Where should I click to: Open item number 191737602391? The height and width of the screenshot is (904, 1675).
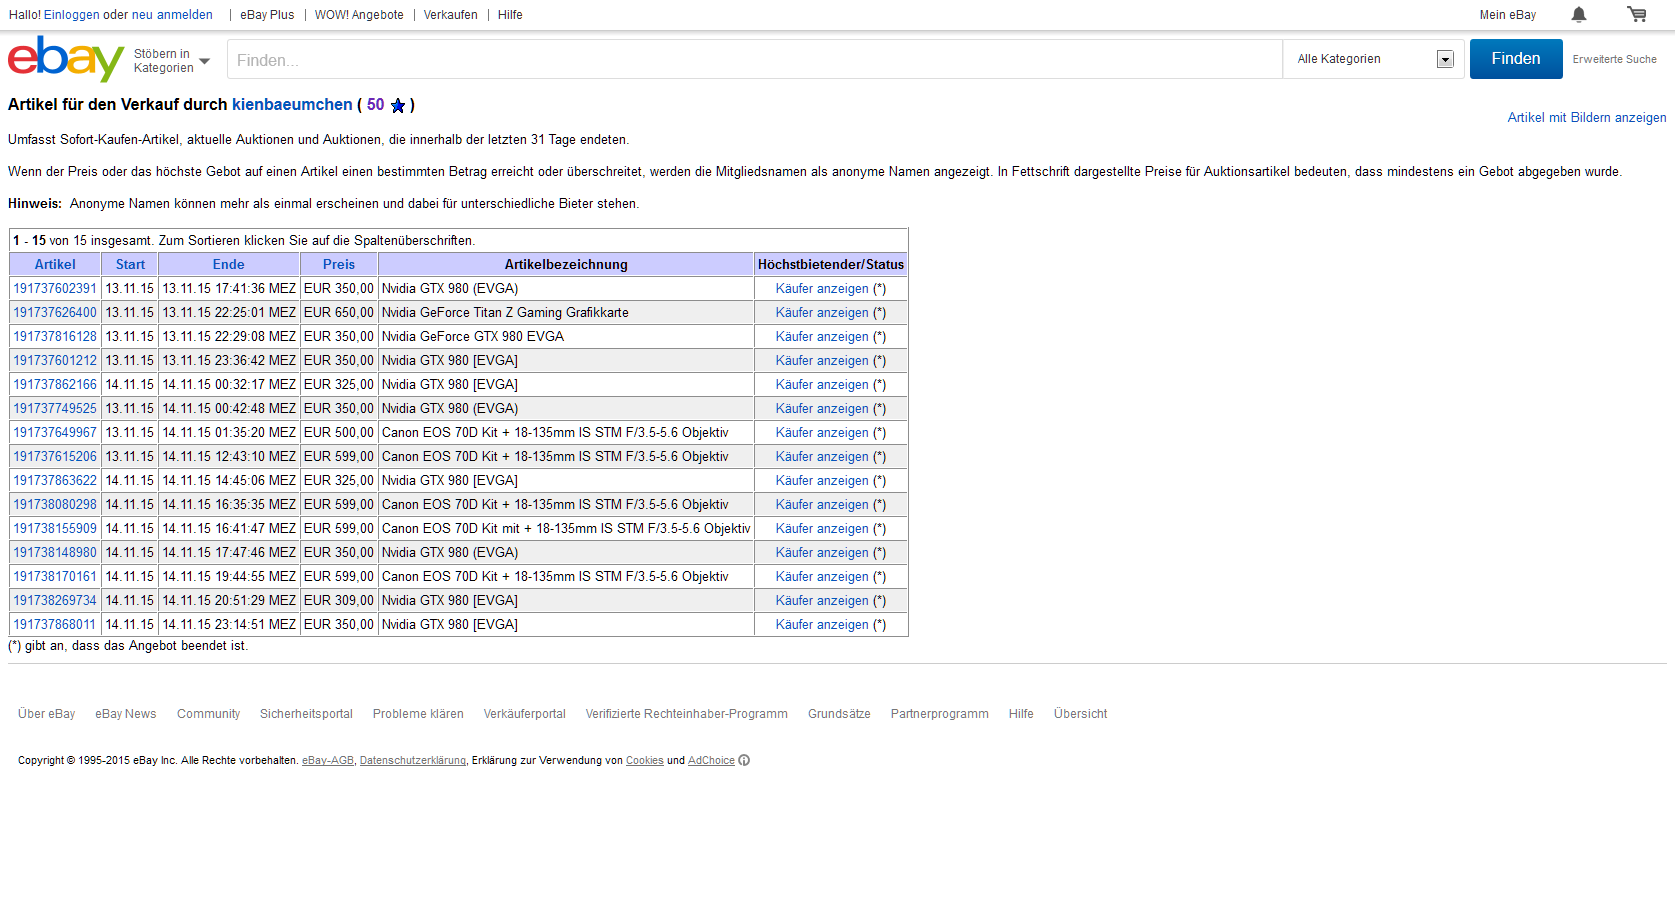tap(55, 288)
